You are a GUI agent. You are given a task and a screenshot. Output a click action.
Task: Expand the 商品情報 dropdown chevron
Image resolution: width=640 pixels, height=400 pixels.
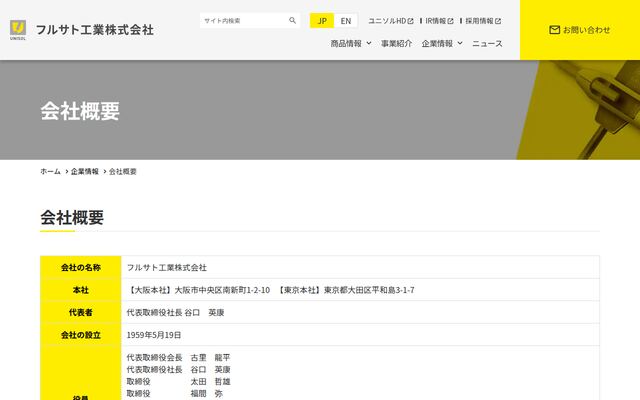(x=369, y=43)
